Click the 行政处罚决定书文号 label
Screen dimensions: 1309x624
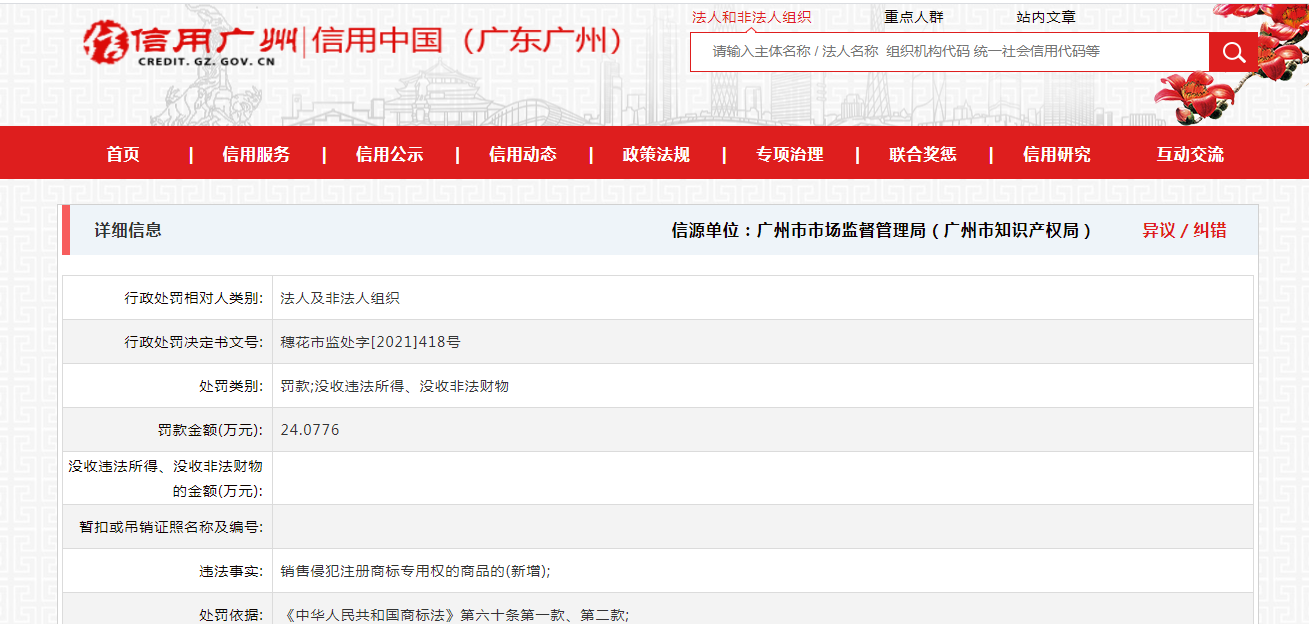click(x=194, y=342)
